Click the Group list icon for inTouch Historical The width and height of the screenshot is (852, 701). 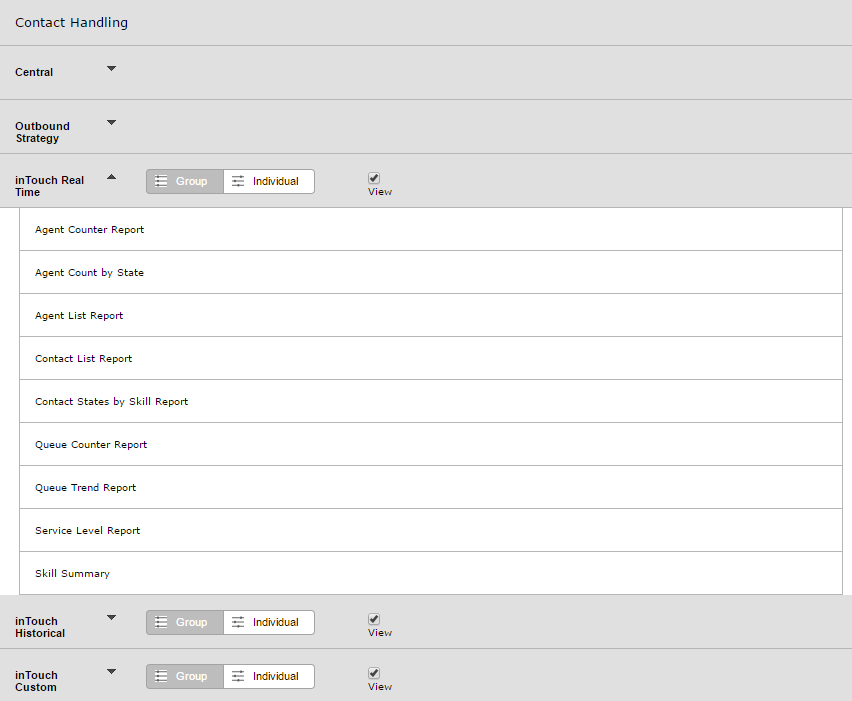161,622
